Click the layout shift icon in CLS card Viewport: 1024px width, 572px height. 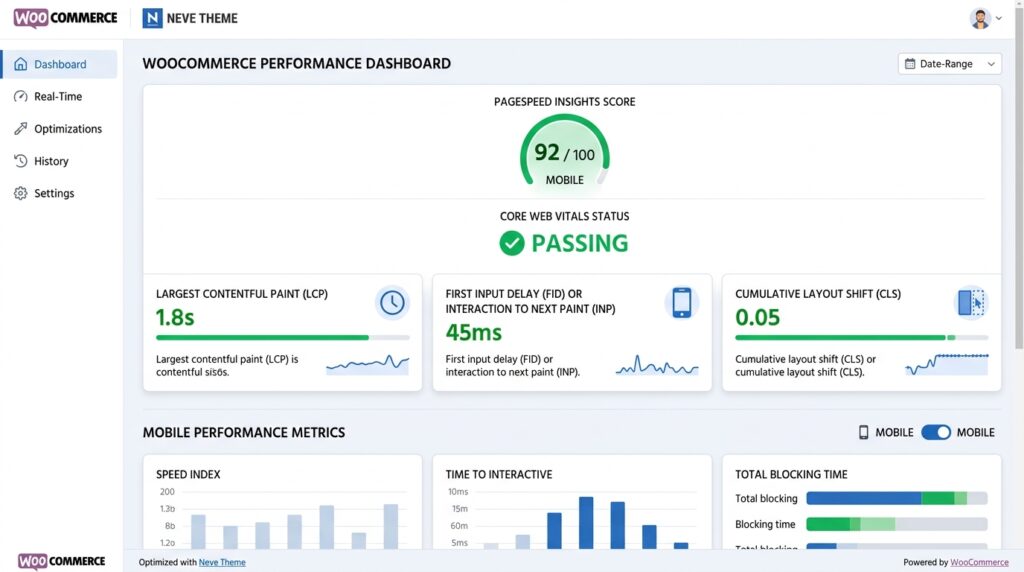(970, 302)
